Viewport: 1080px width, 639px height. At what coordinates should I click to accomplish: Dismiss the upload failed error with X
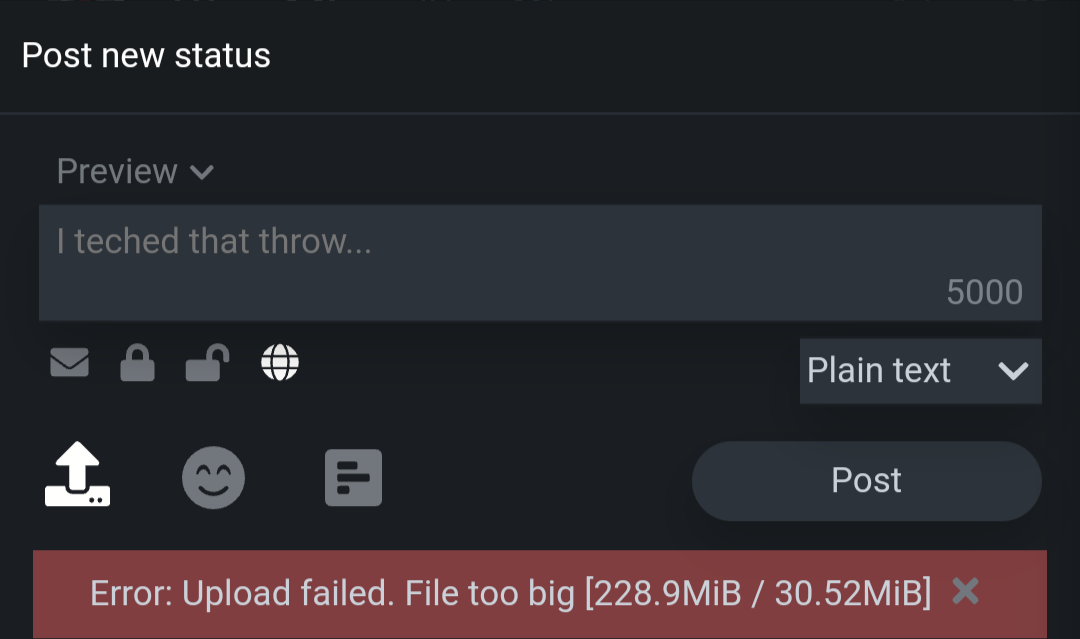point(965,592)
